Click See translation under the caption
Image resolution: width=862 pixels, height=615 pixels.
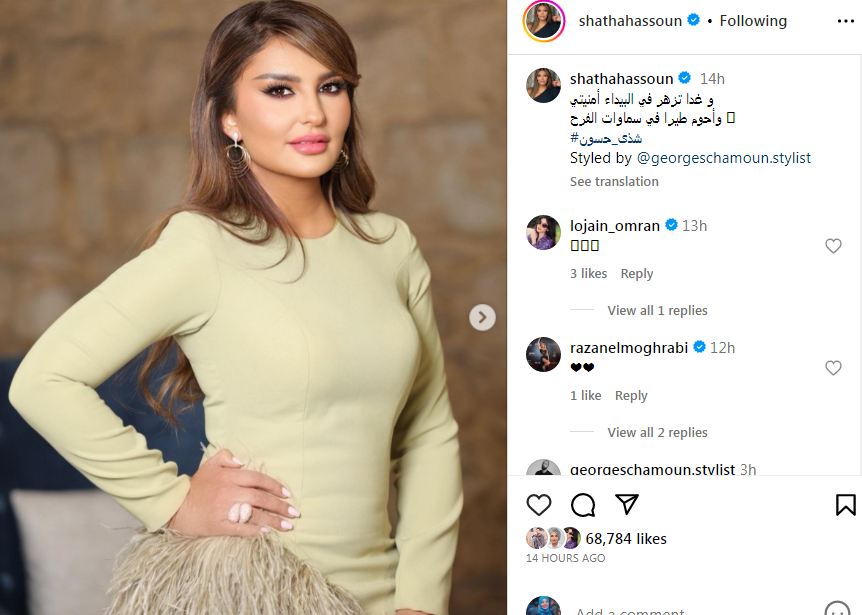click(614, 181)
